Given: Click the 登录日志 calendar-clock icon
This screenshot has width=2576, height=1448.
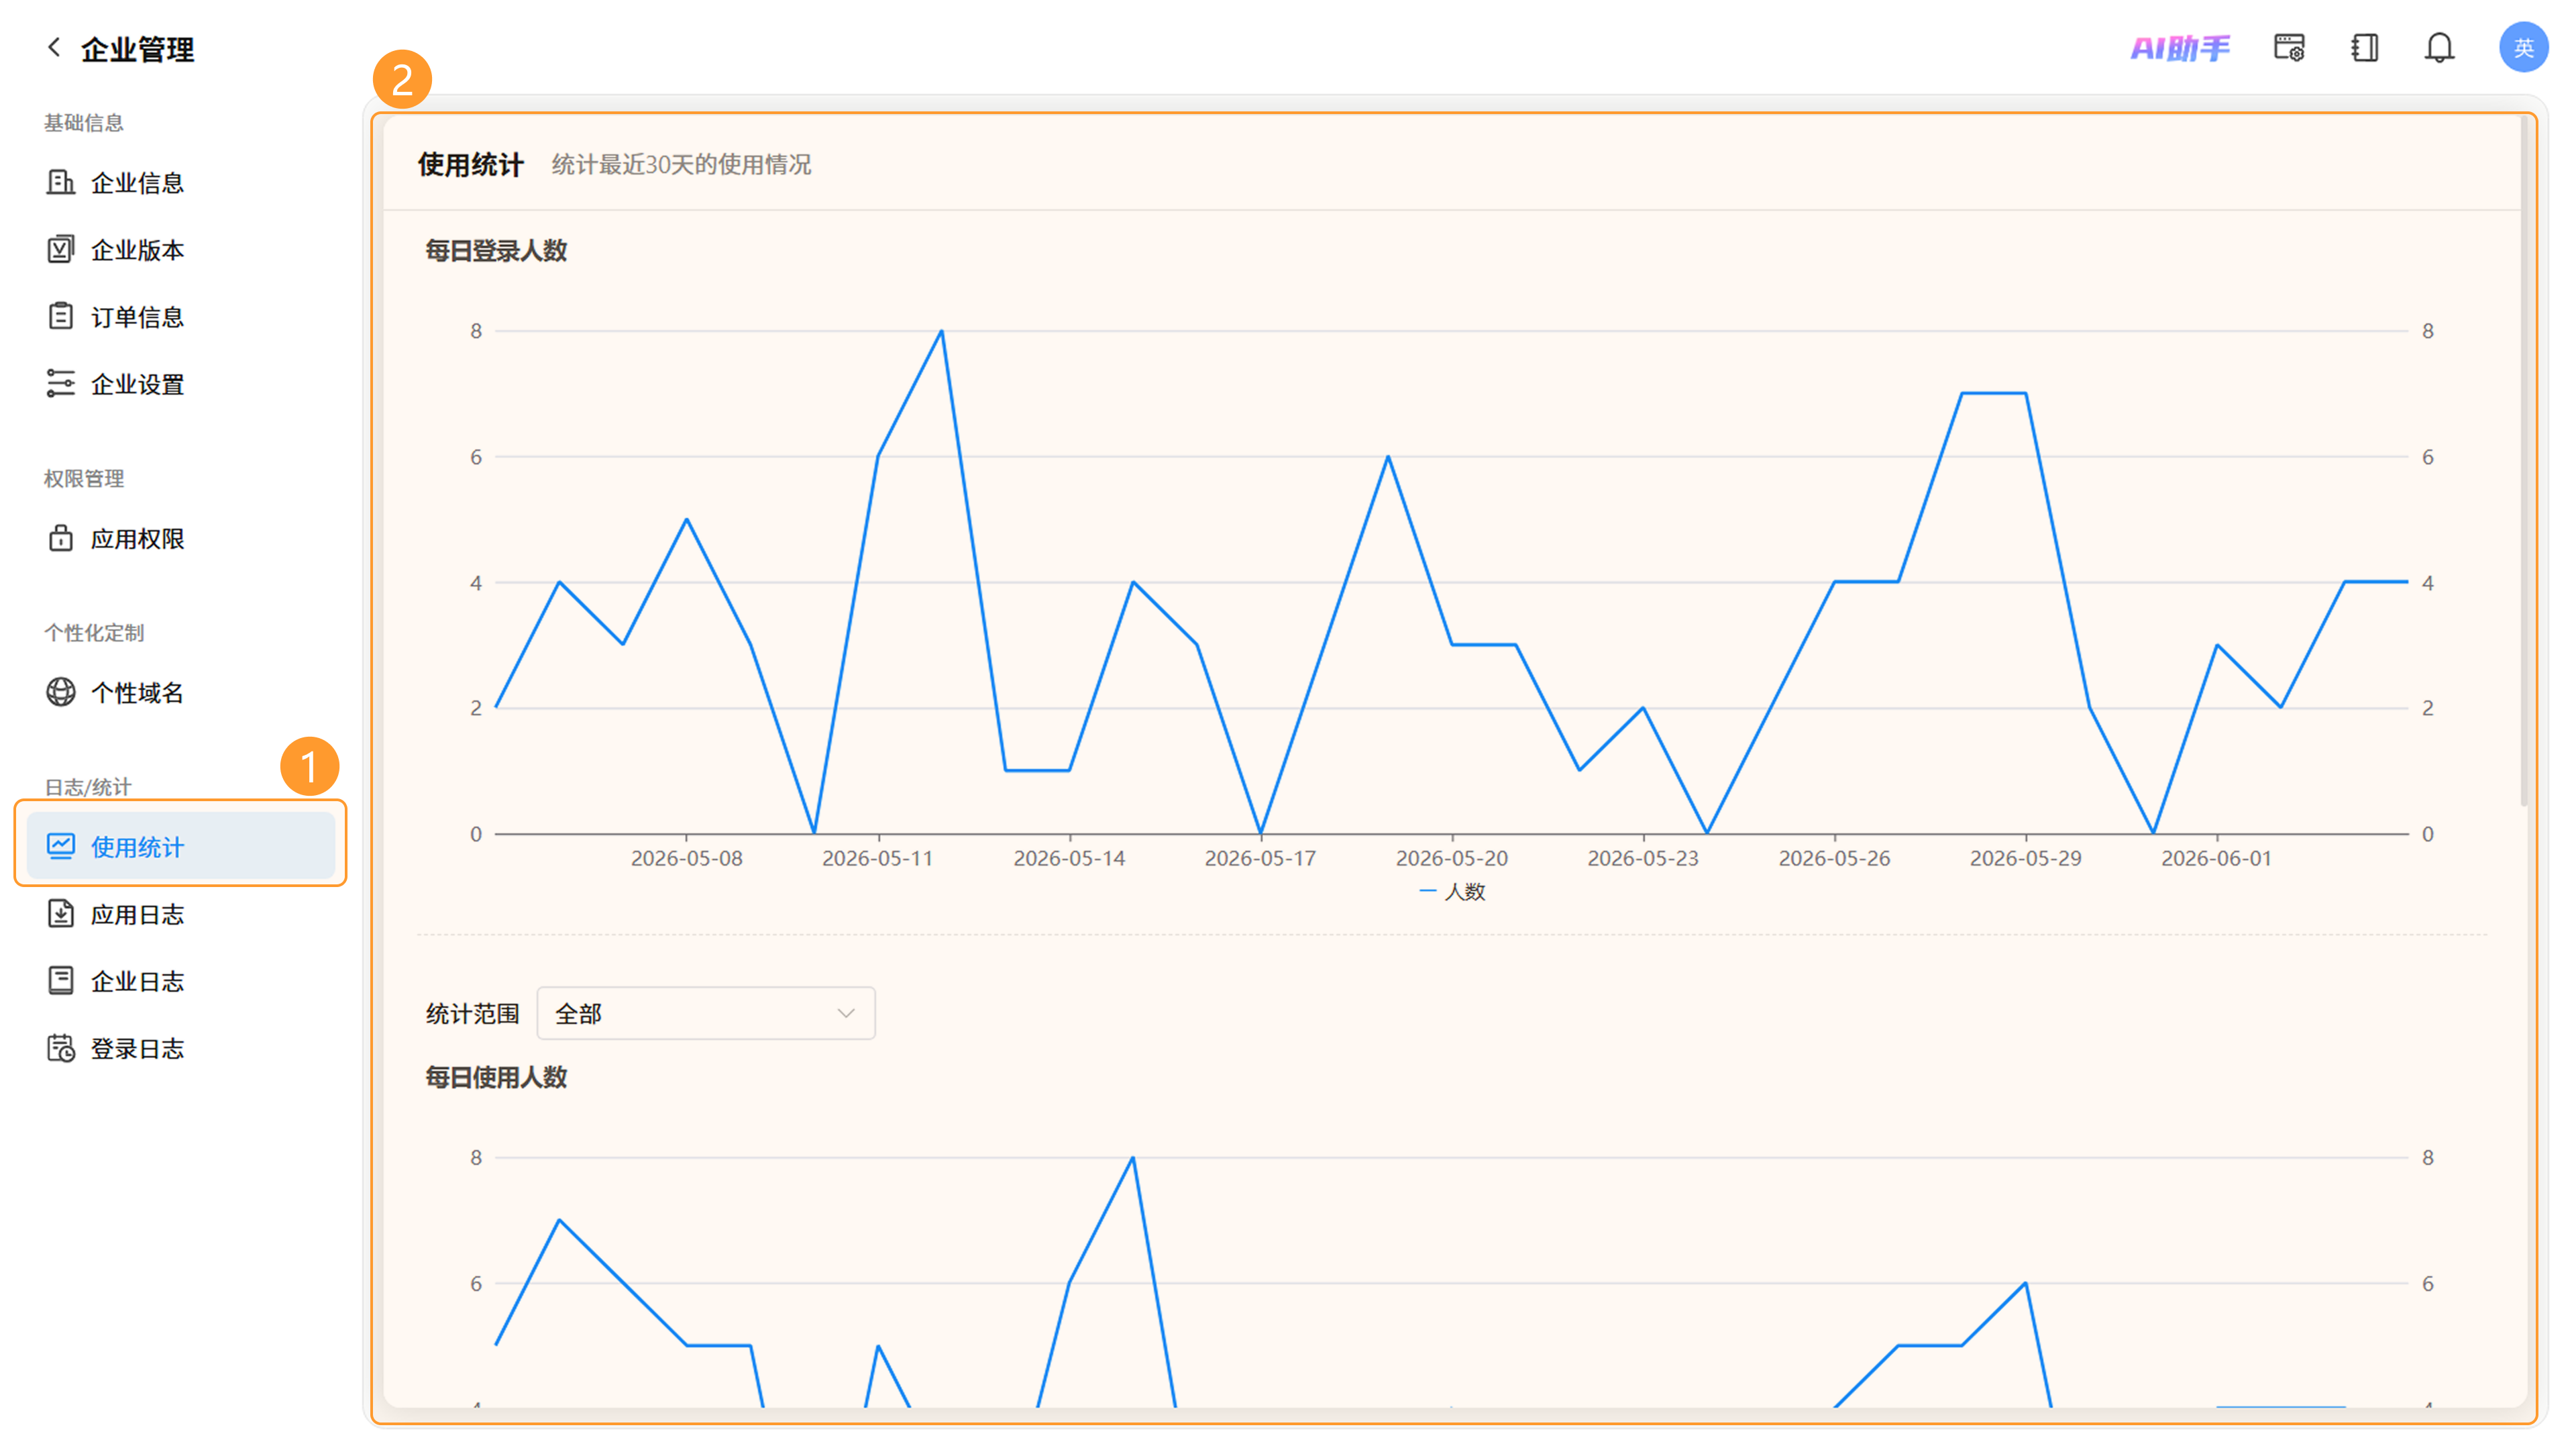Looking at the screenshot, I should coord(61,1047).
